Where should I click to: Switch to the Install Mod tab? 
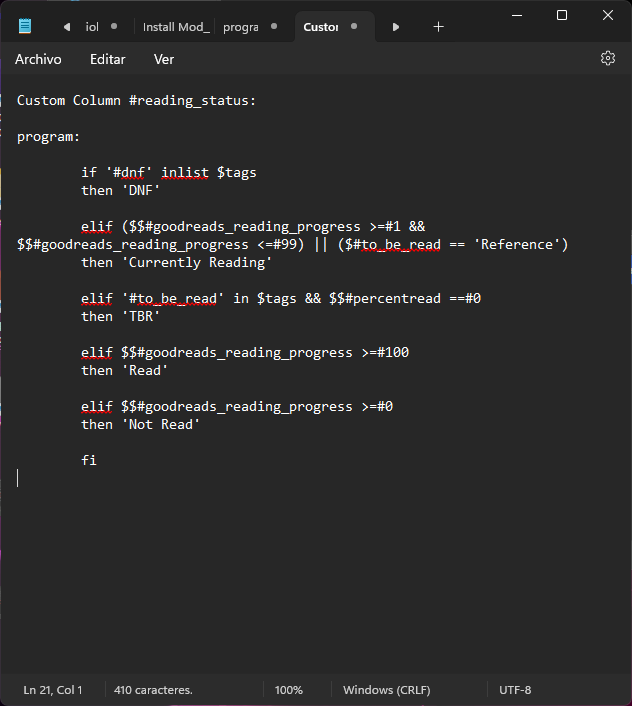click(x=175, y=27)
